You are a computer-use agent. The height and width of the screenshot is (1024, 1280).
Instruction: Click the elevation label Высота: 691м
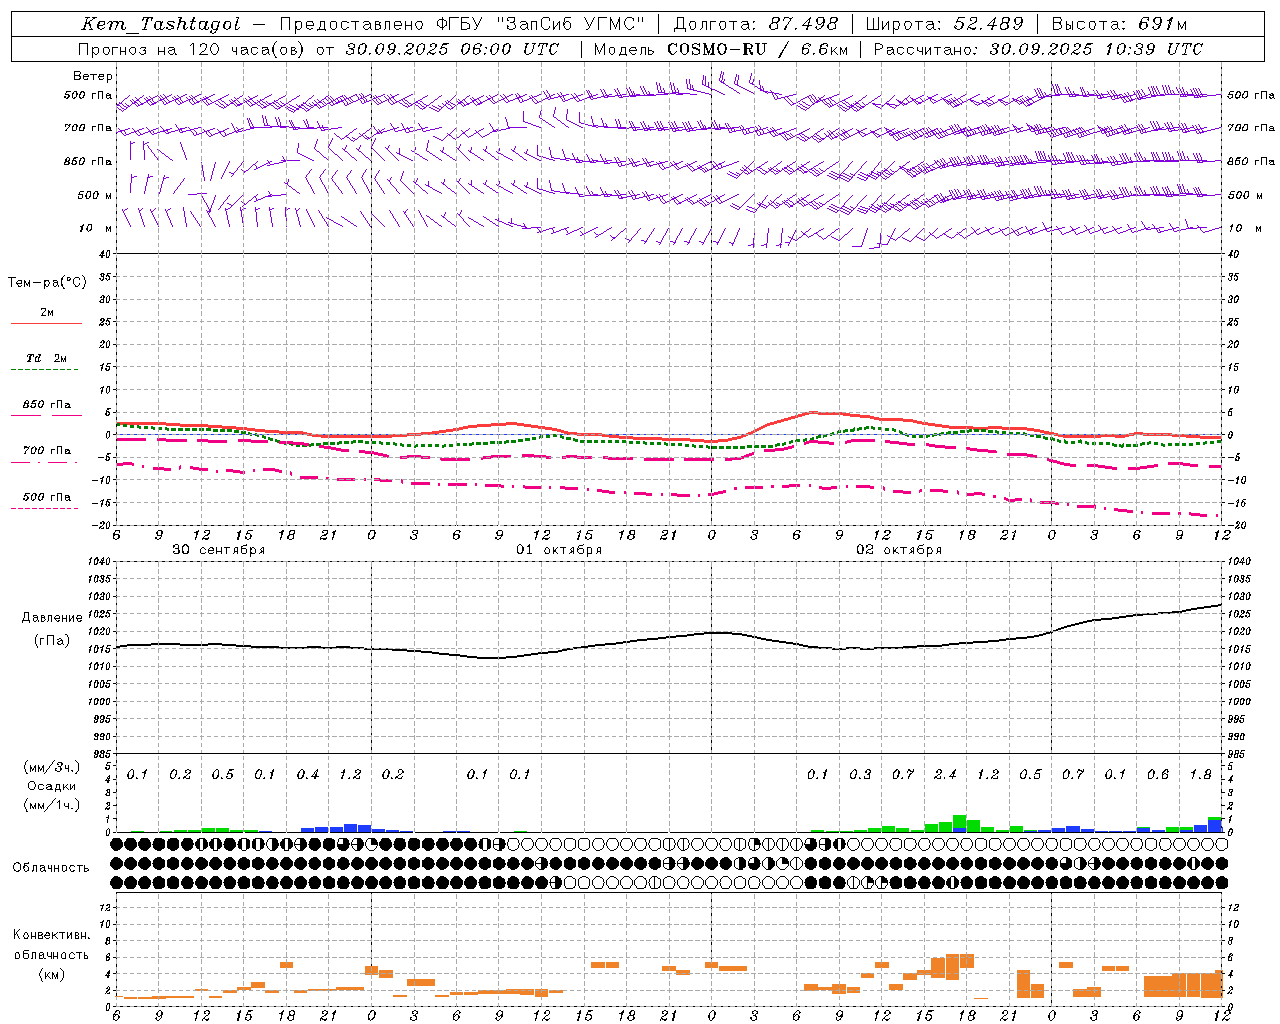1119,24
